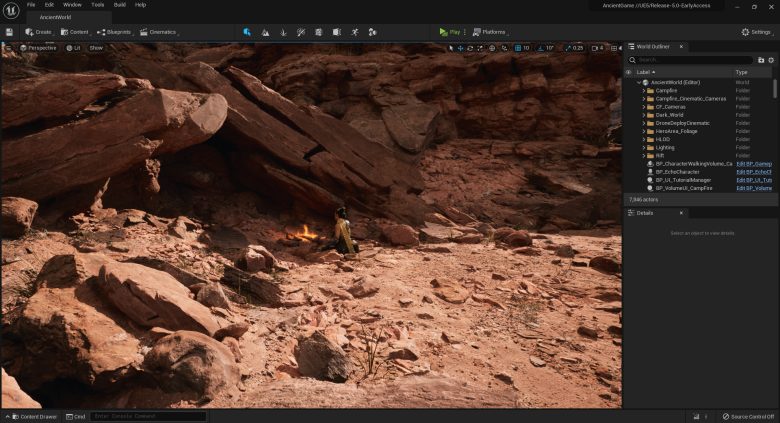780x423 pixels.
Task: Open World Outliner settings gear icon
Action: tap(771, 60)
